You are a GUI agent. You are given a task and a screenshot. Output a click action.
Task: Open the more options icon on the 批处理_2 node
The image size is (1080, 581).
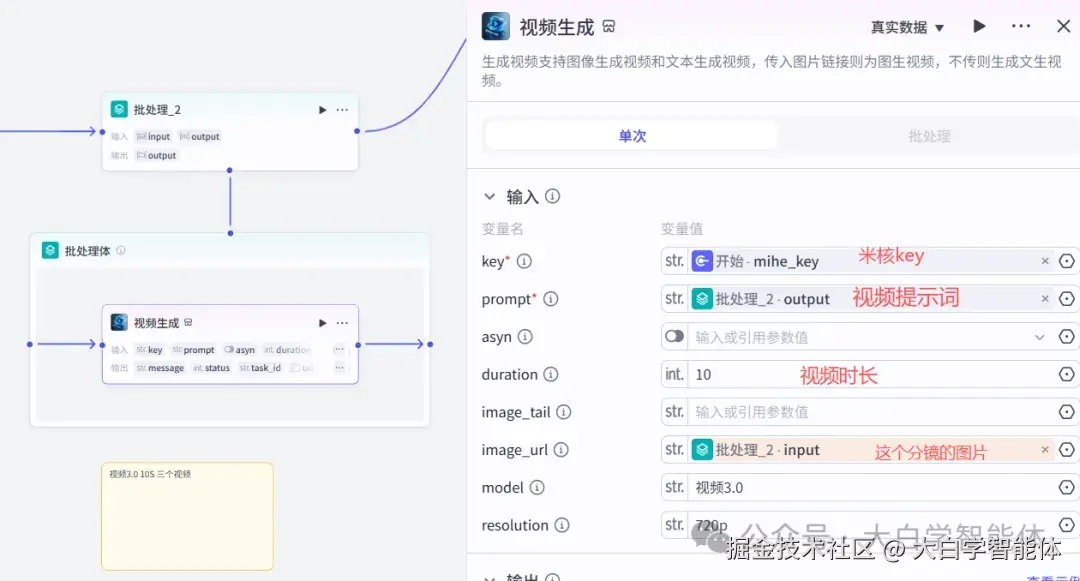[x=342, y=109]
